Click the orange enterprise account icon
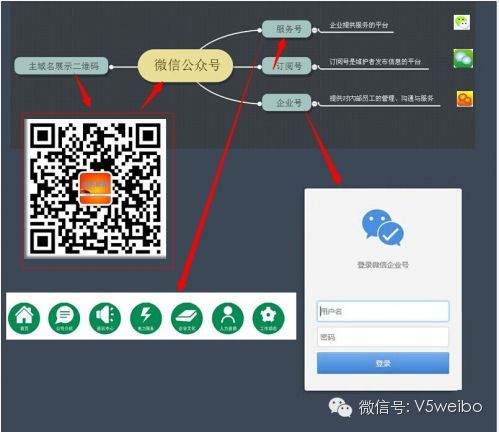Image resolution: width=499 pixels, height=432 pixels. 465,99
